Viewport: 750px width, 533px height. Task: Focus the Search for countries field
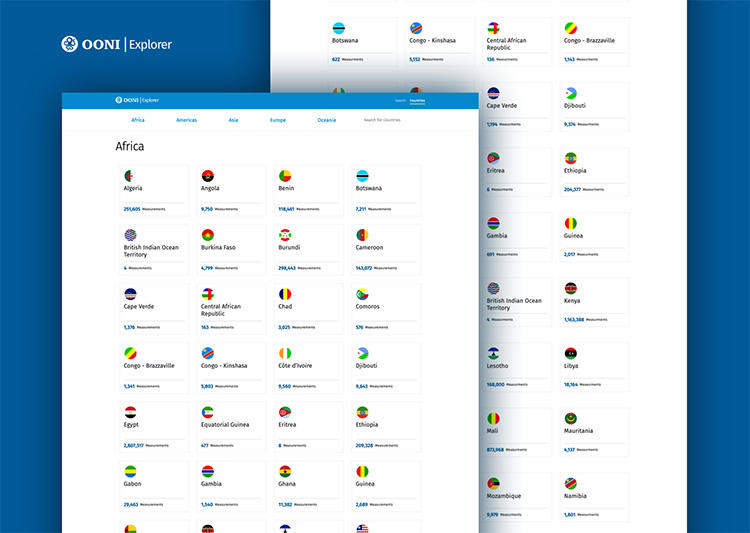pyautogui.click(x=382, y=120)
